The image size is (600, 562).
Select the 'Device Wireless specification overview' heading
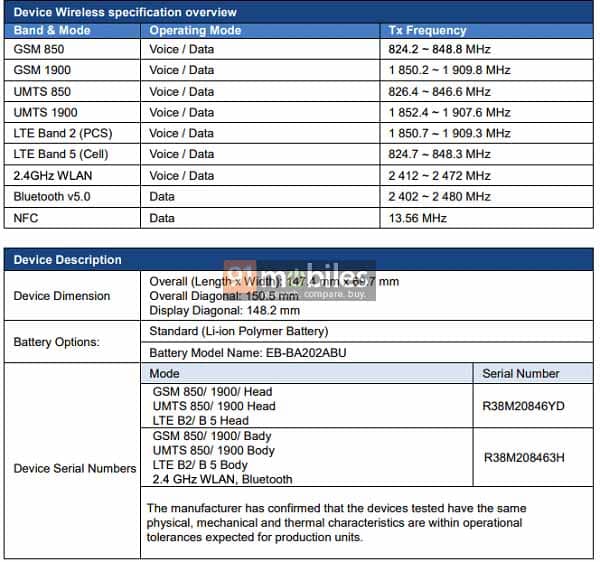[x=125, y=12]
